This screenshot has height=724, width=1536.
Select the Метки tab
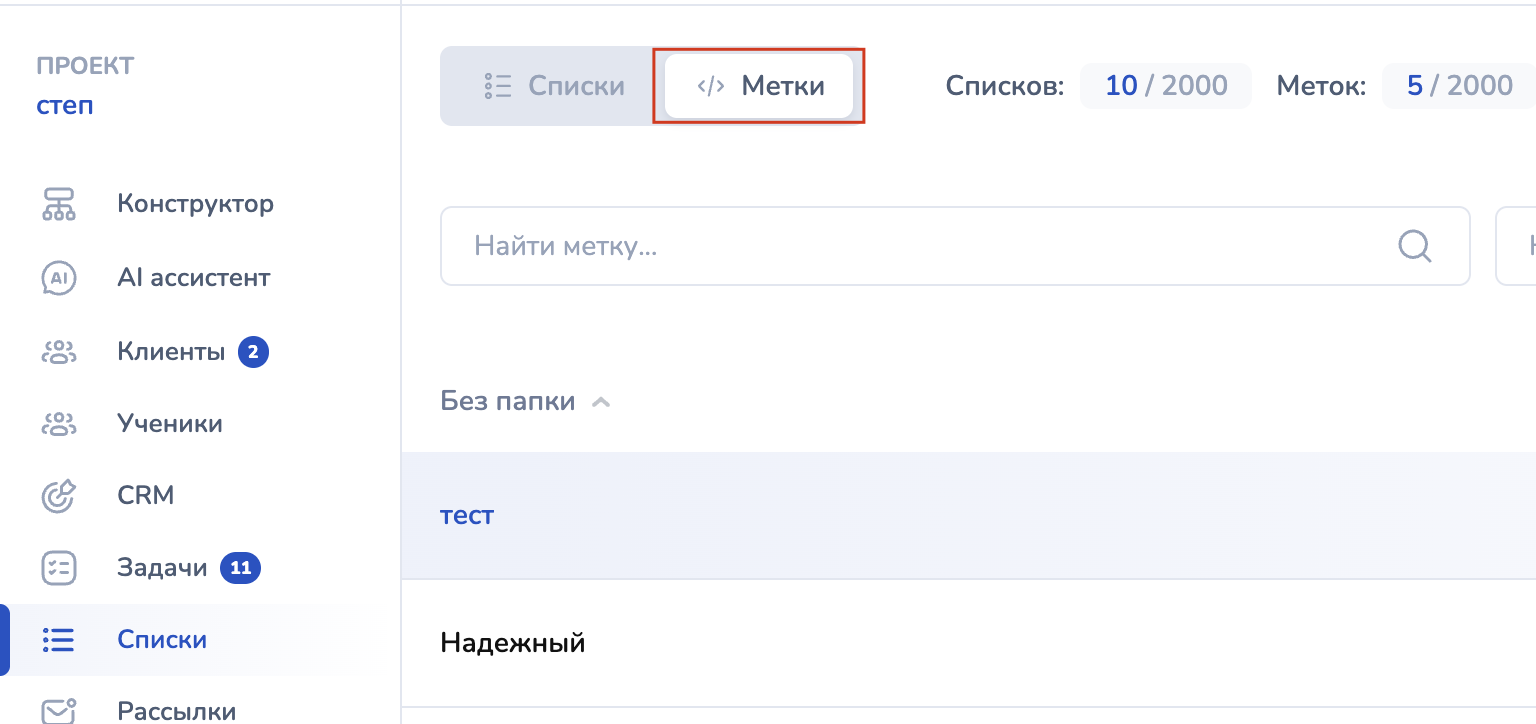coord(759,86)
